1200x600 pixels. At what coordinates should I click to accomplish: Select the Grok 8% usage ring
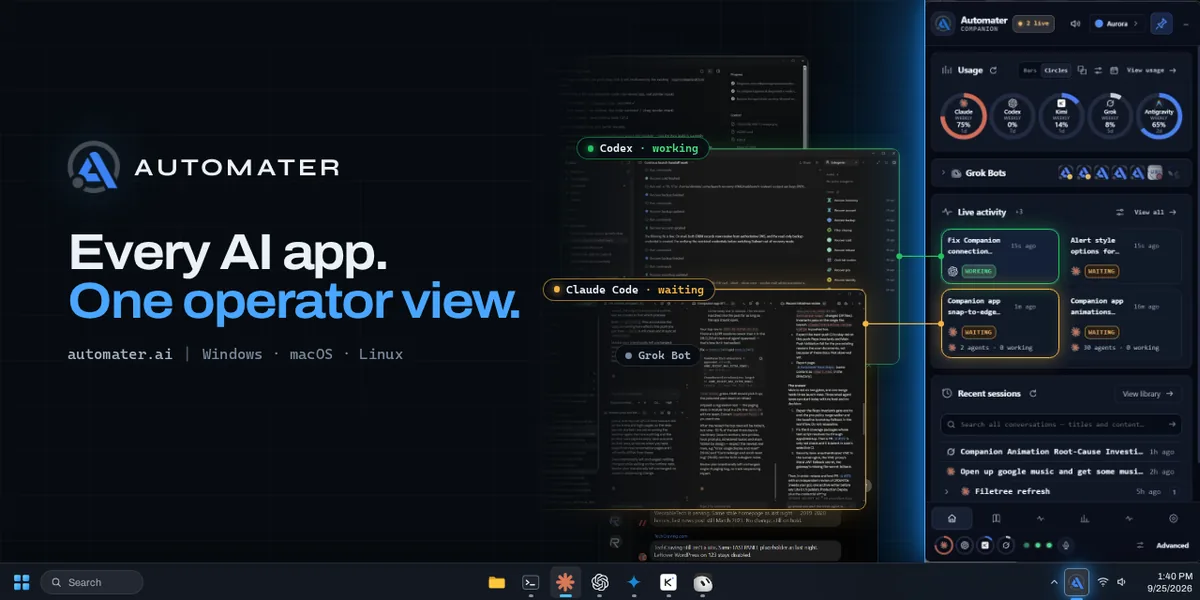pyautogui.click(x=1110, y=116)
